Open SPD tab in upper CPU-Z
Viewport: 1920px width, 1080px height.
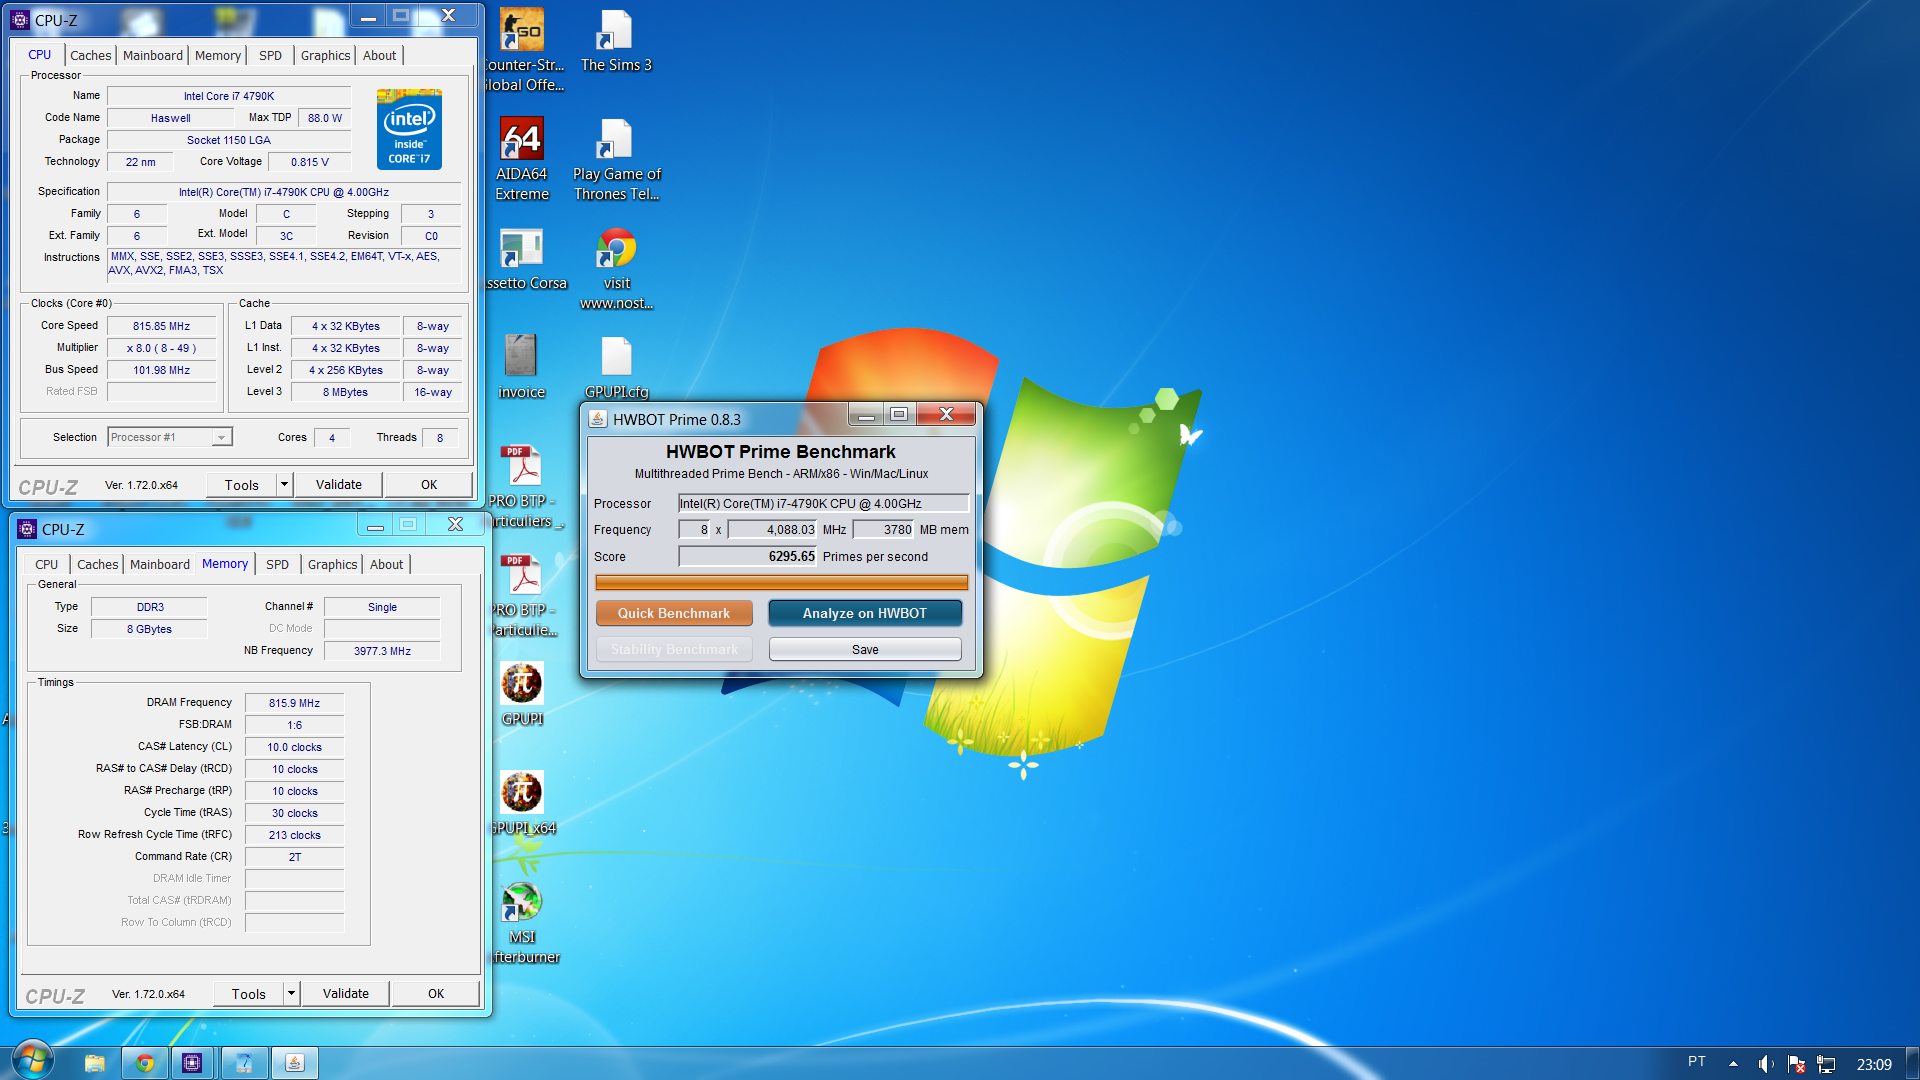click(270, 56)
